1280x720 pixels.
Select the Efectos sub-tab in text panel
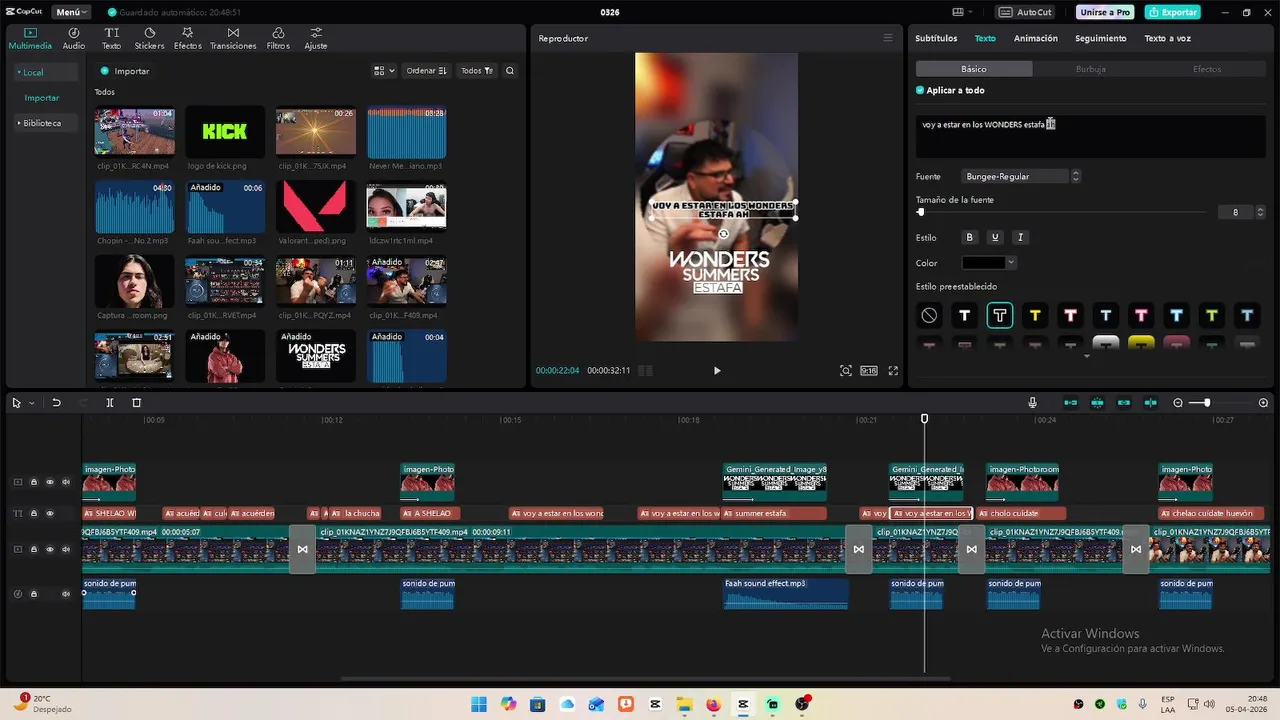click(1207, 69)
